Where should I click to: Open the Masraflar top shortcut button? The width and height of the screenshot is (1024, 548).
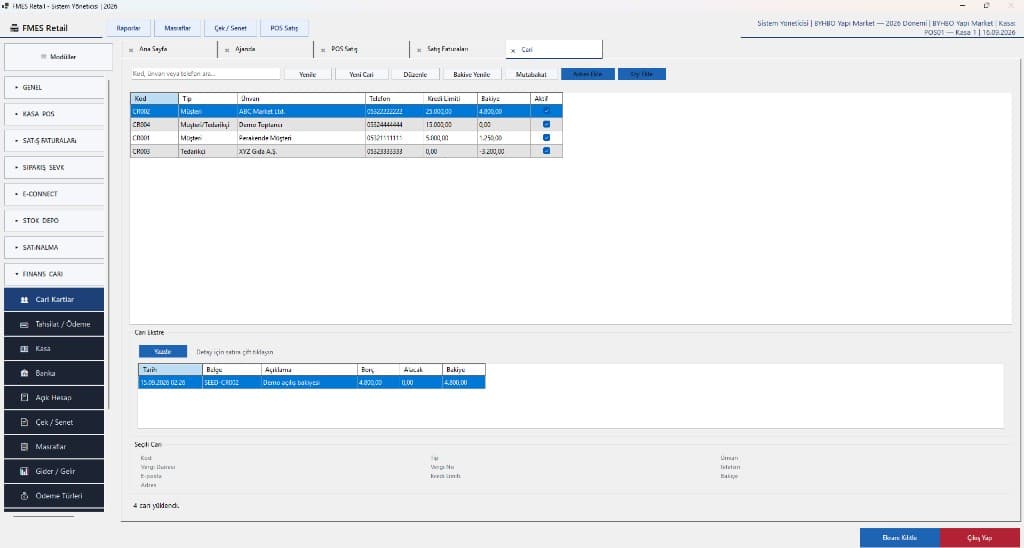pyautogui.click(x=177, y=28)
